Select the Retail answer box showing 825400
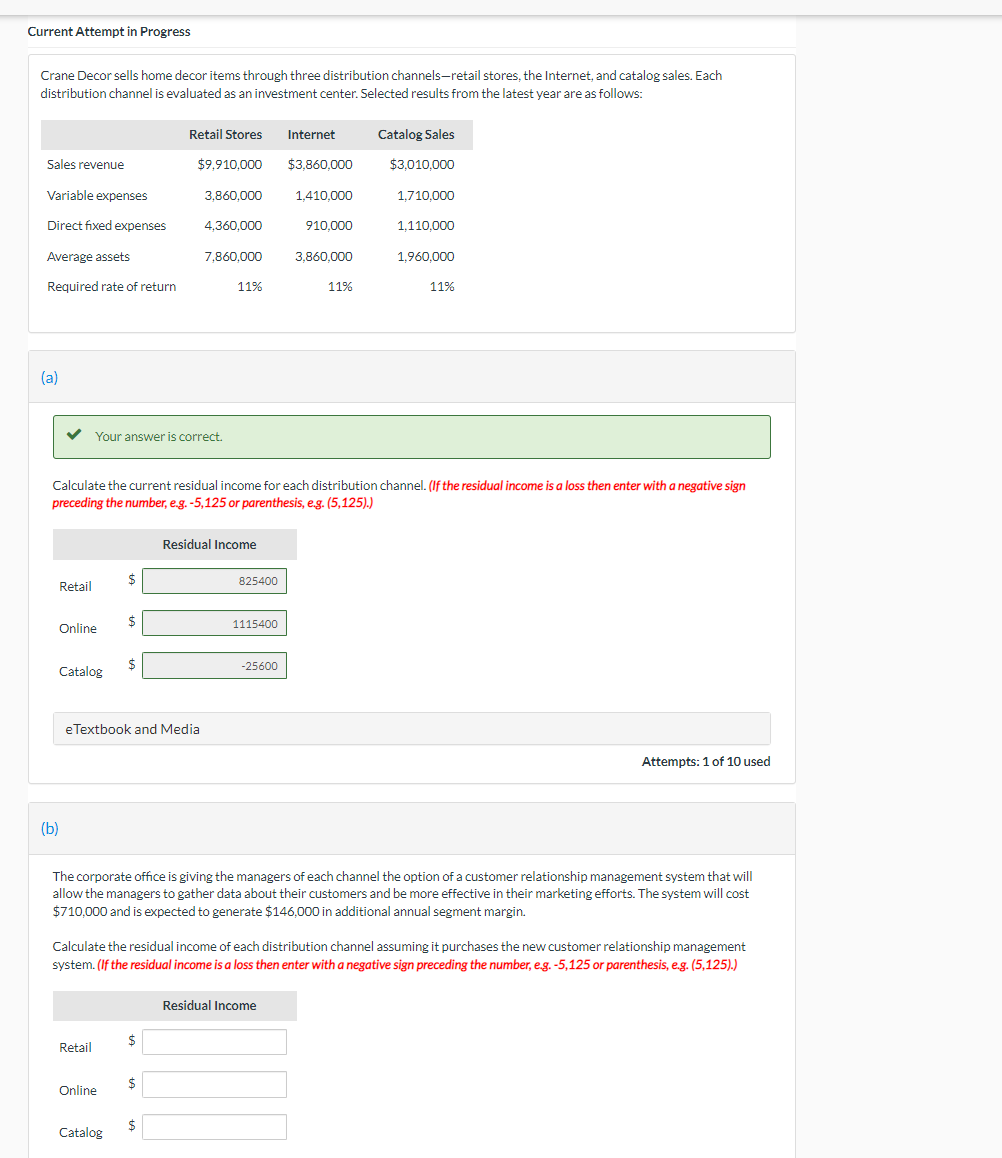Image resolution: width=1002 pixels, height=1158 pixels. point(214,581)
